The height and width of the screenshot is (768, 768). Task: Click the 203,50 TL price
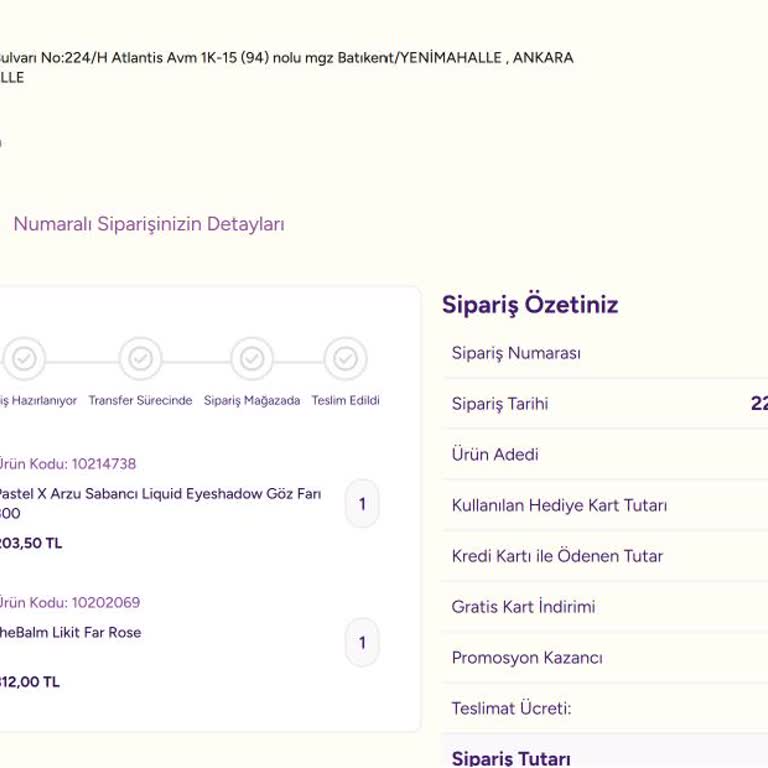[31, 543]
